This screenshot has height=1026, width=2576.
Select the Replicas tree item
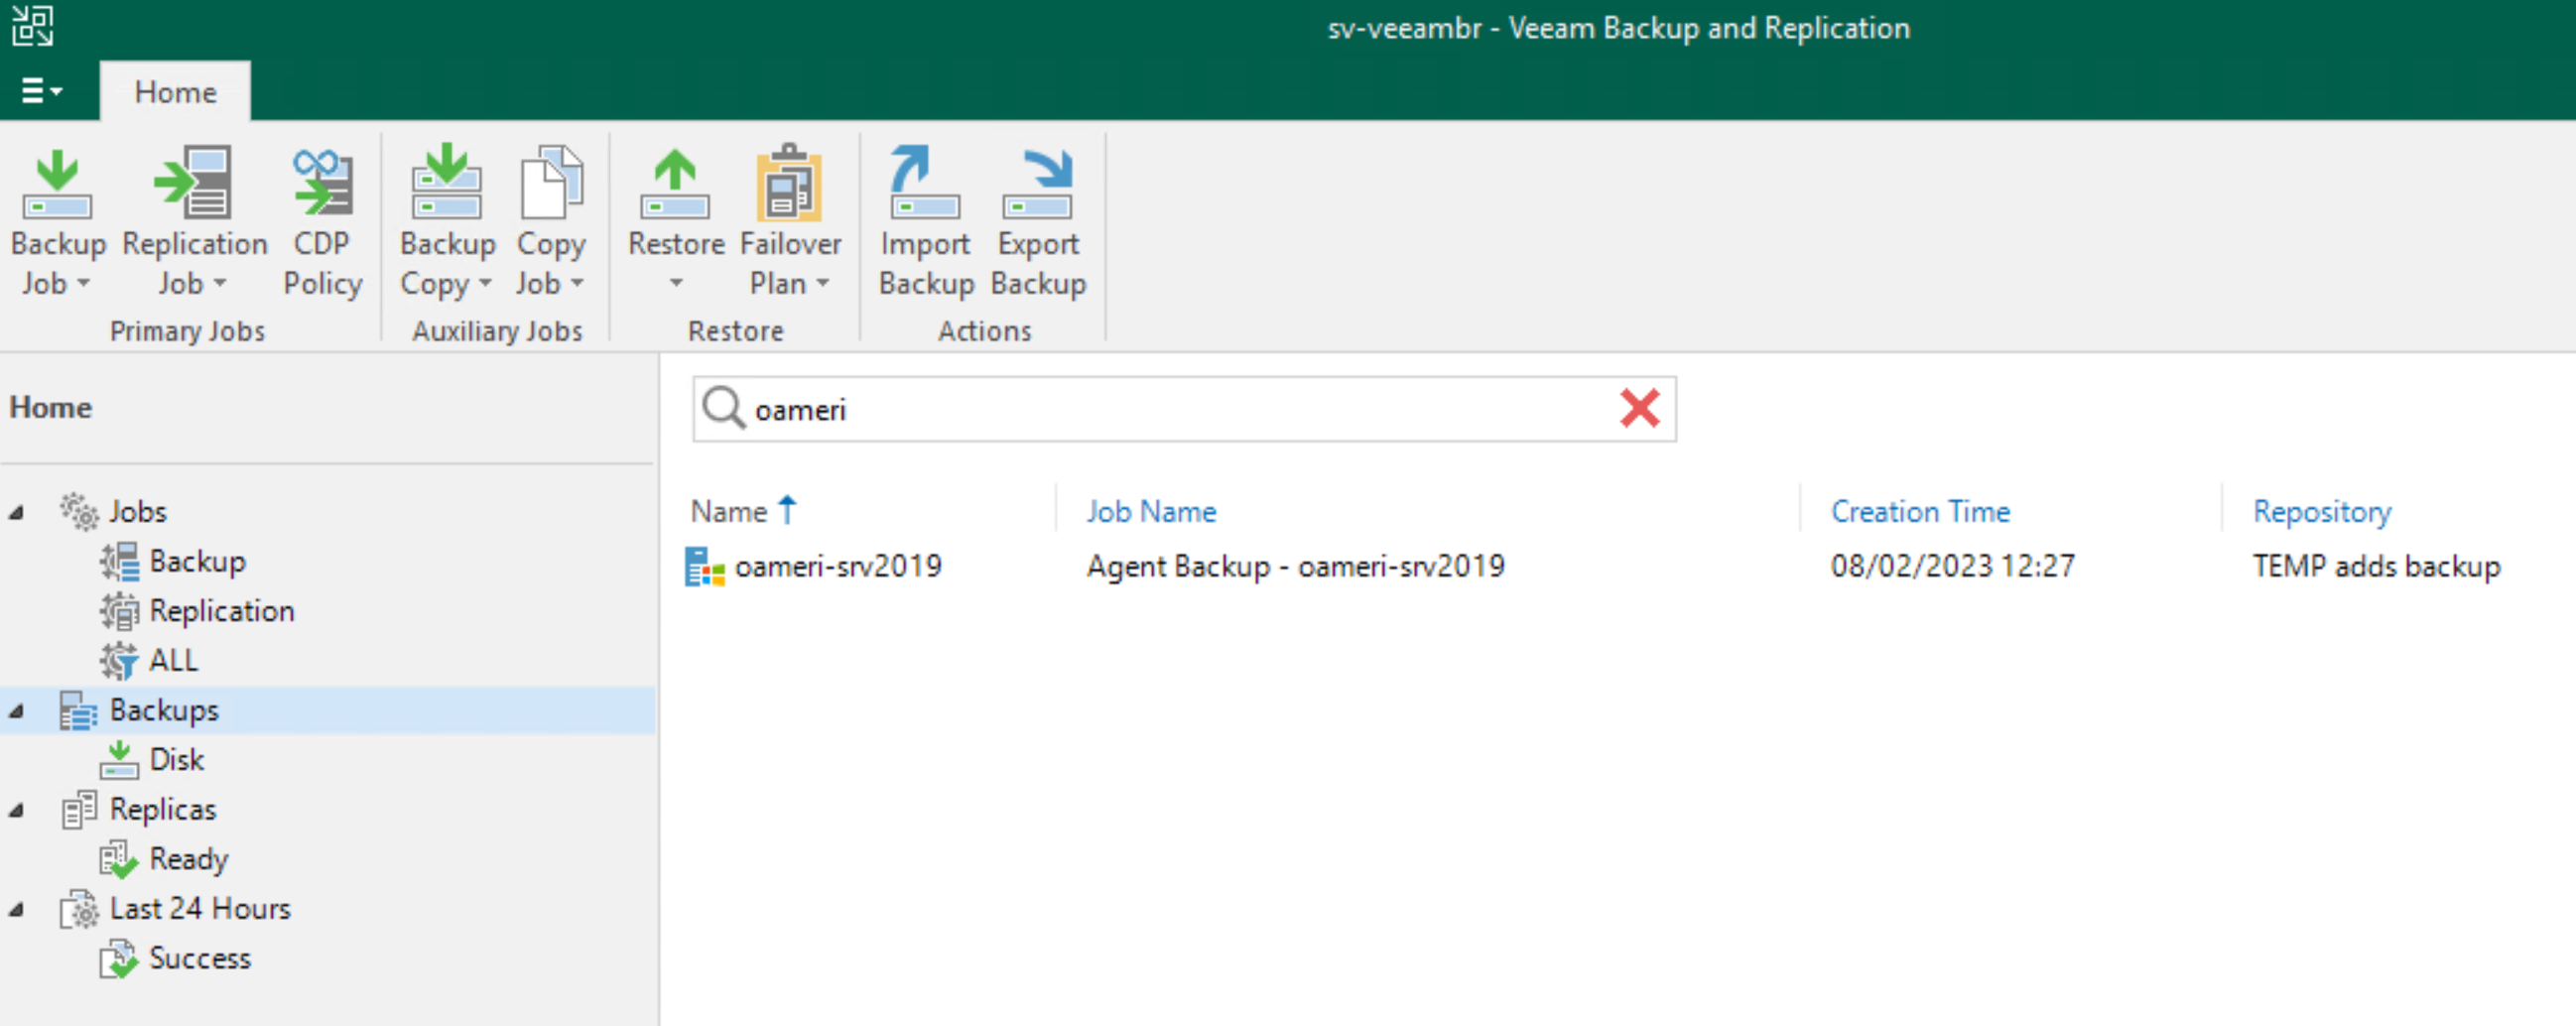[163, 809]
